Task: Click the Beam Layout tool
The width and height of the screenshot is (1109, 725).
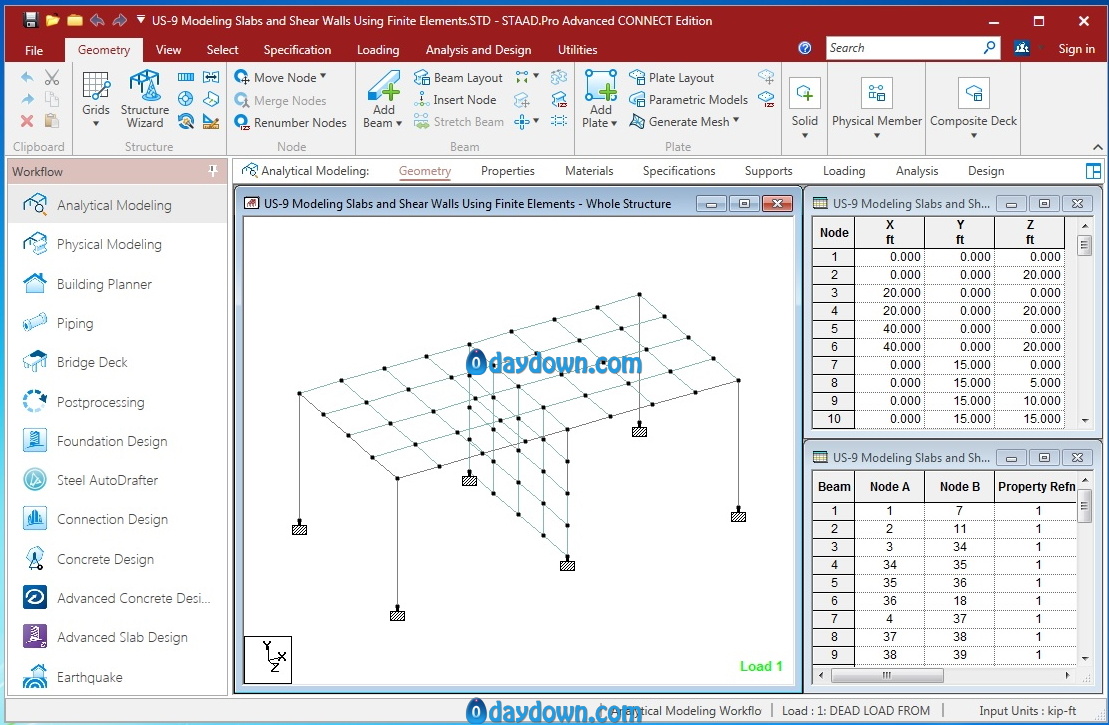Action: click(x=458, y=77)
